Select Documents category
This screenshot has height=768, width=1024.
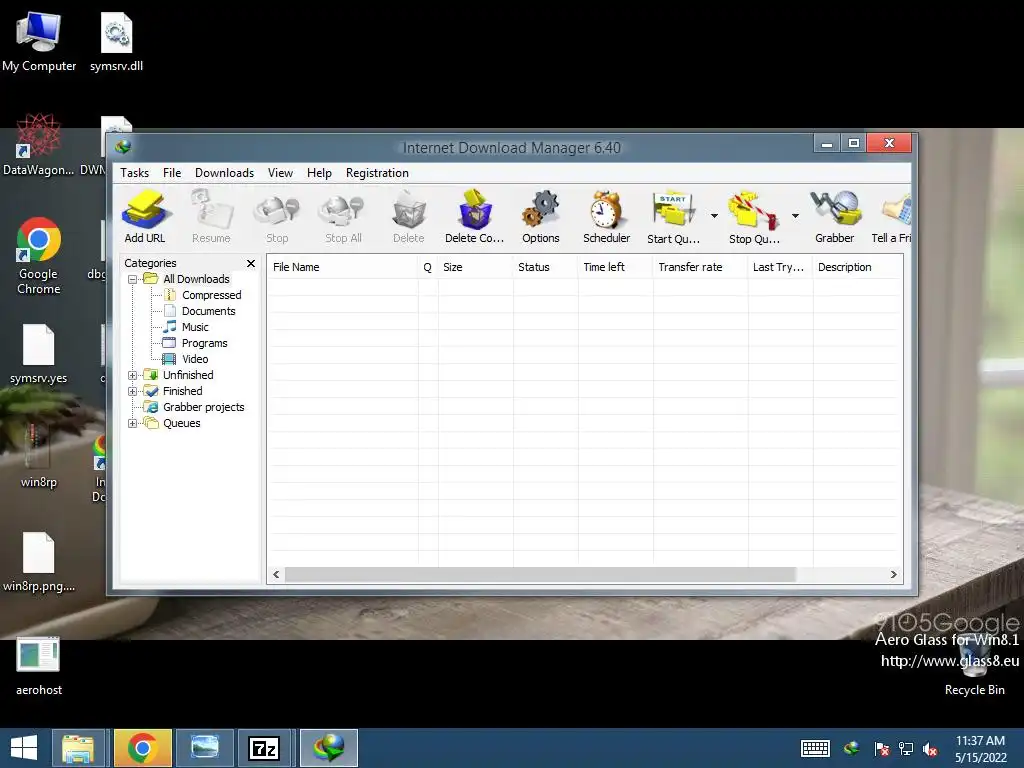208,312
